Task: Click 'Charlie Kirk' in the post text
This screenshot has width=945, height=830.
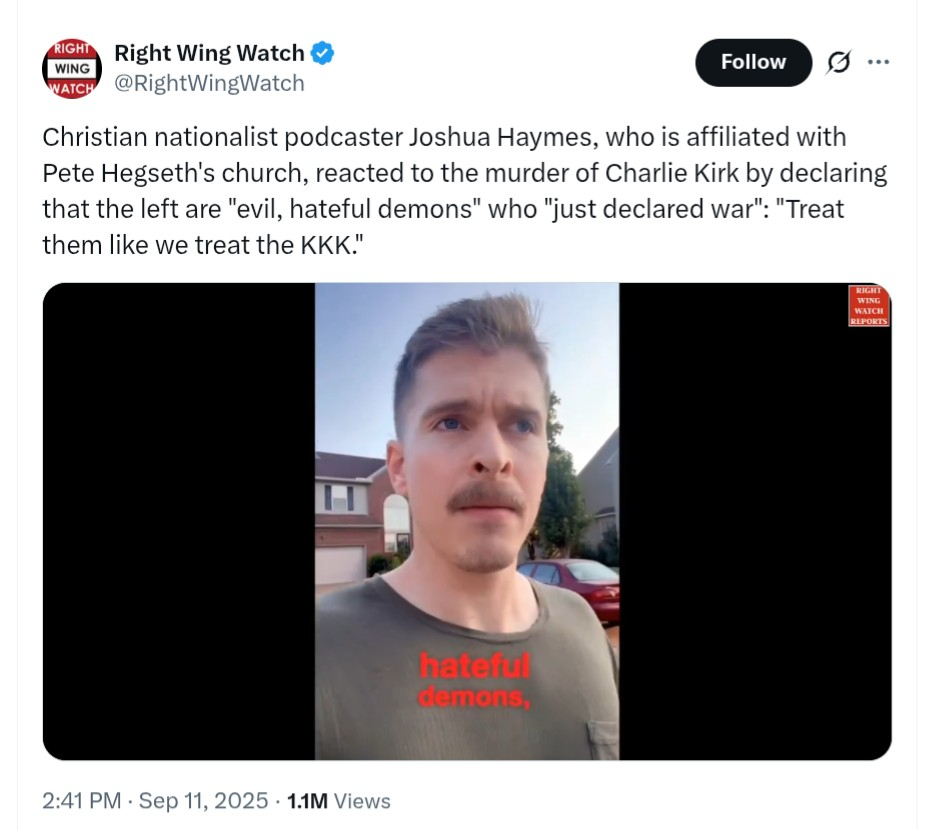Action: (671, 174)
